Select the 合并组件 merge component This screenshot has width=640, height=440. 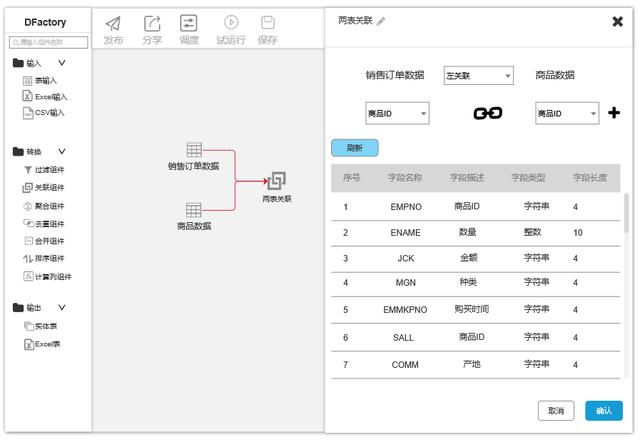click(x=44, y=241)
